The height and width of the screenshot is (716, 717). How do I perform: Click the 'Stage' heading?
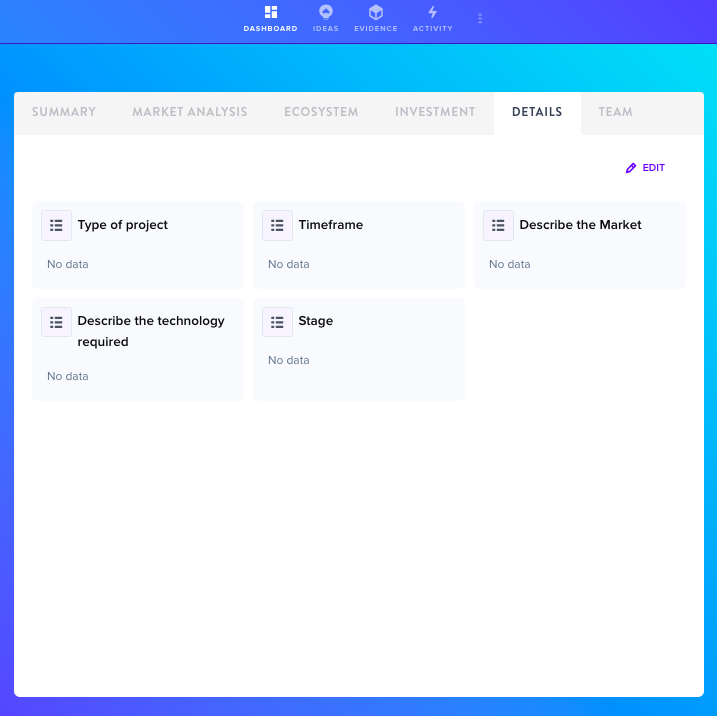316,321
